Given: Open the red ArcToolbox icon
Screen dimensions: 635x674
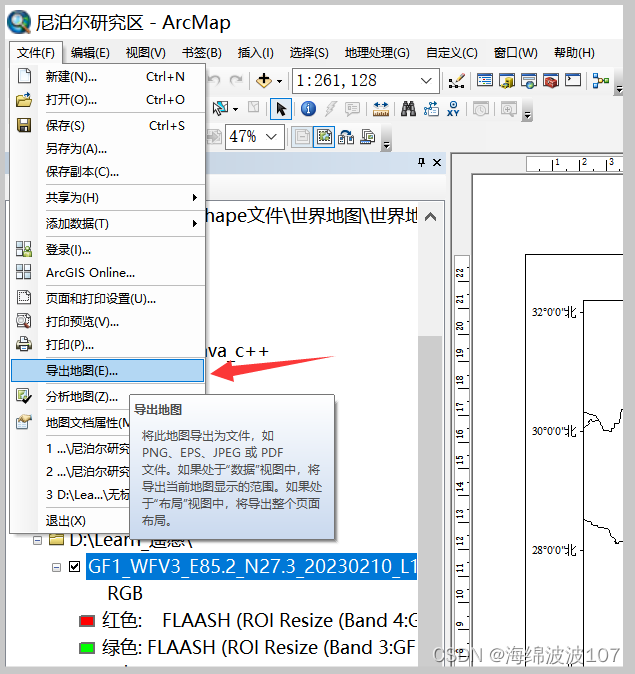Looking at the screenshot, I should pyautogui.click(x=551, y=80).
